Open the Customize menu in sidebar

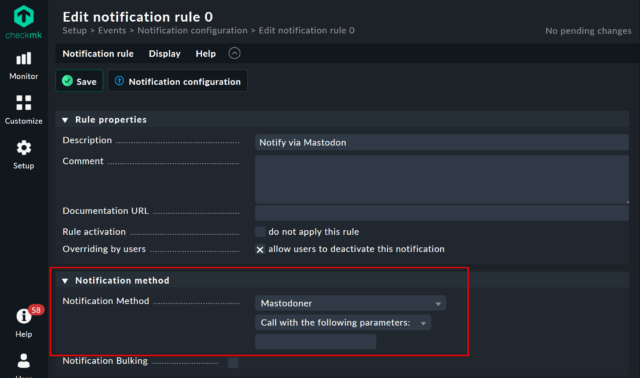click(x=24, y=110)
